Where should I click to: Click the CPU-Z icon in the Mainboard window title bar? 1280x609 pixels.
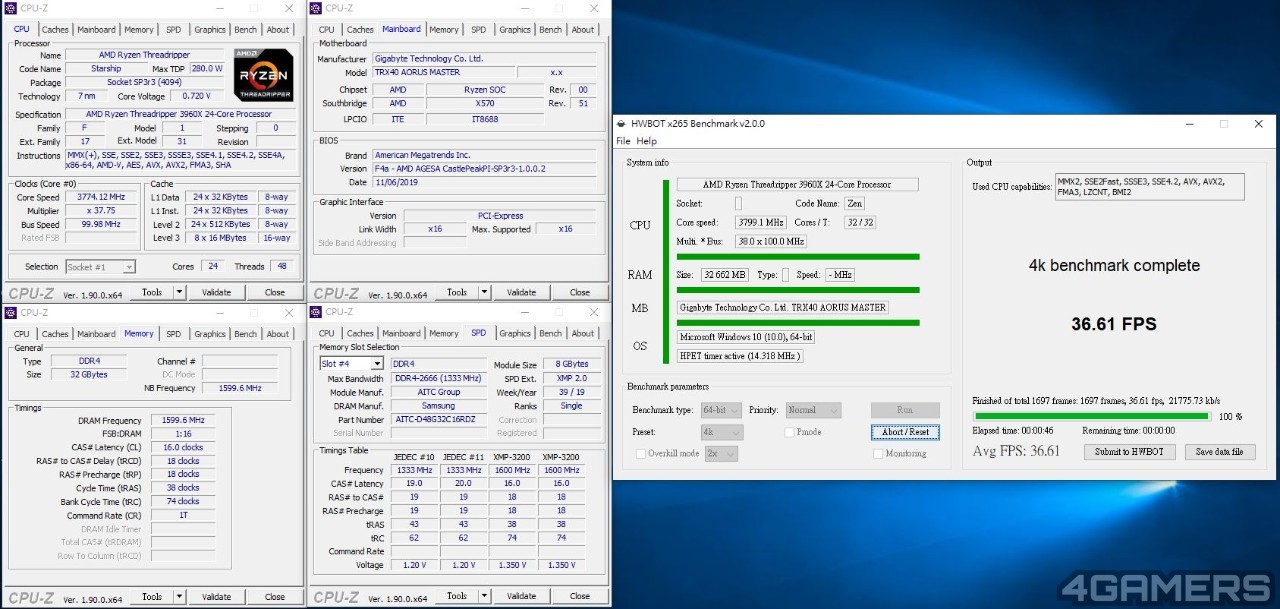(x=315, y=8)
